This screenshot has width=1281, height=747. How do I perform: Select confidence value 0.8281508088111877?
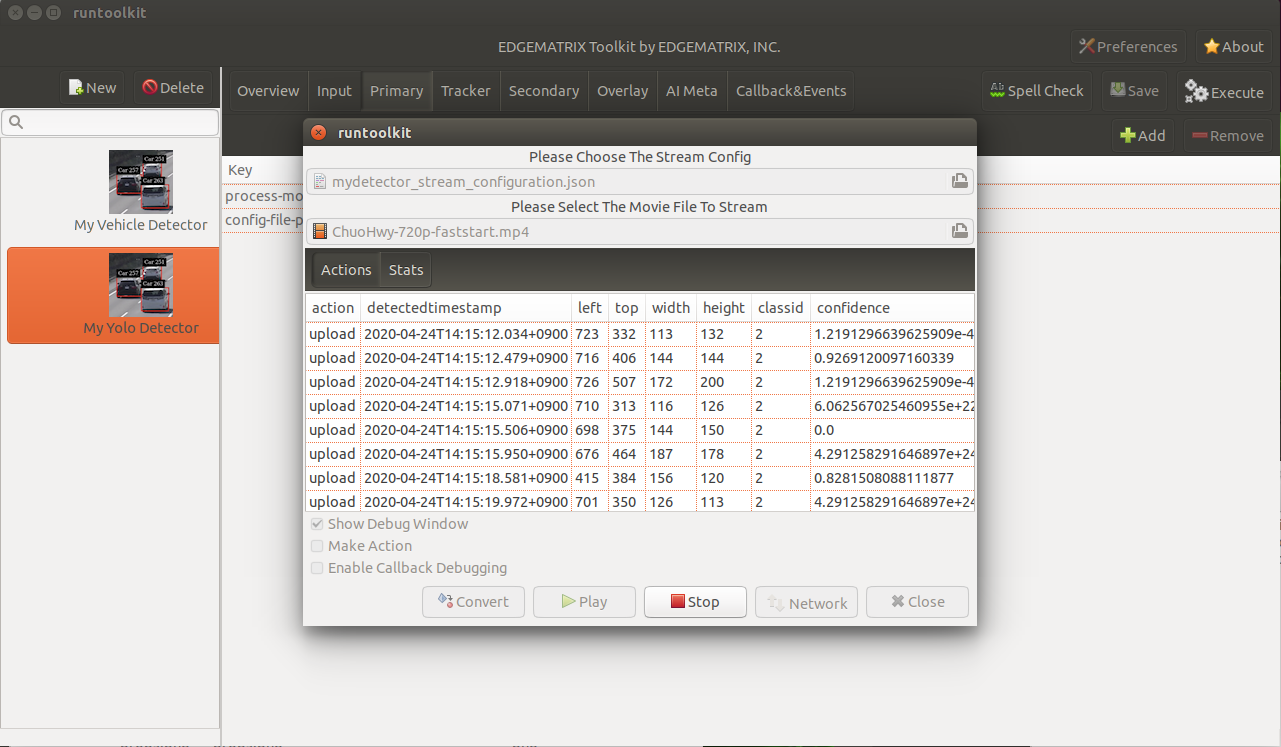point(884,478)
